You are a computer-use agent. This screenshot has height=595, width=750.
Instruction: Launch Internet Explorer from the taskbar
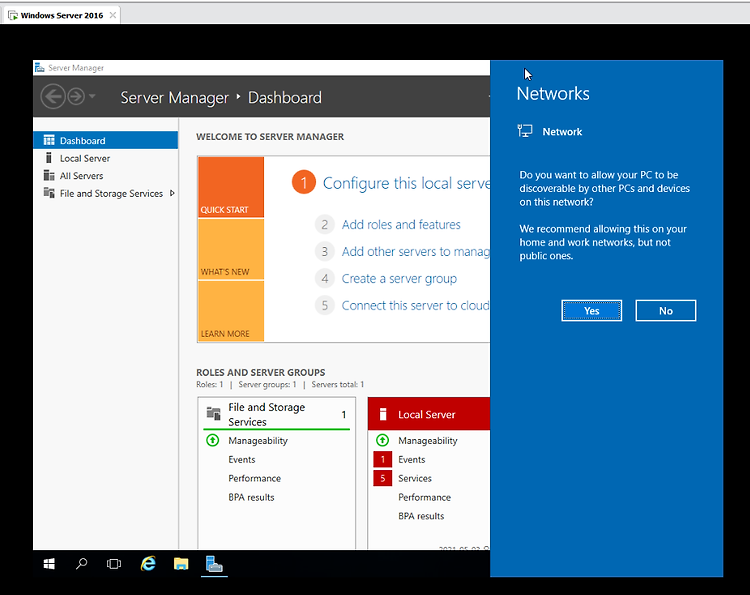coord(148,564)
